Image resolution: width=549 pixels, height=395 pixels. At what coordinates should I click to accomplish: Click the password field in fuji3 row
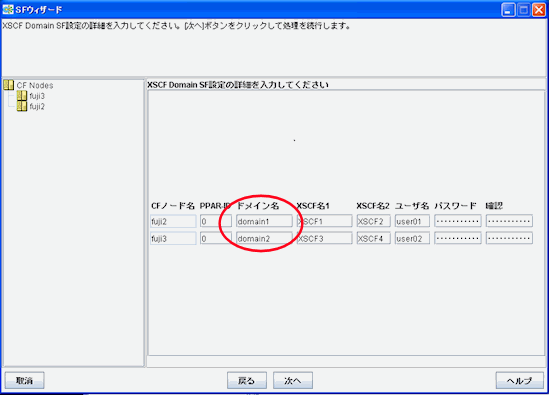[x=458, y=238]
